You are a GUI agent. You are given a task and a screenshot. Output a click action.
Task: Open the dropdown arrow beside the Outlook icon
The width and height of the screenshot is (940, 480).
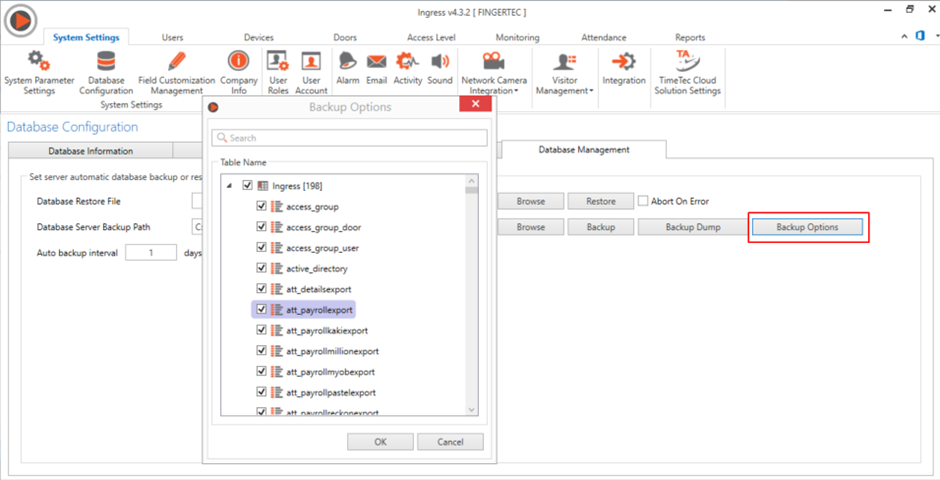pyautogui.click(x=937, y=37)
